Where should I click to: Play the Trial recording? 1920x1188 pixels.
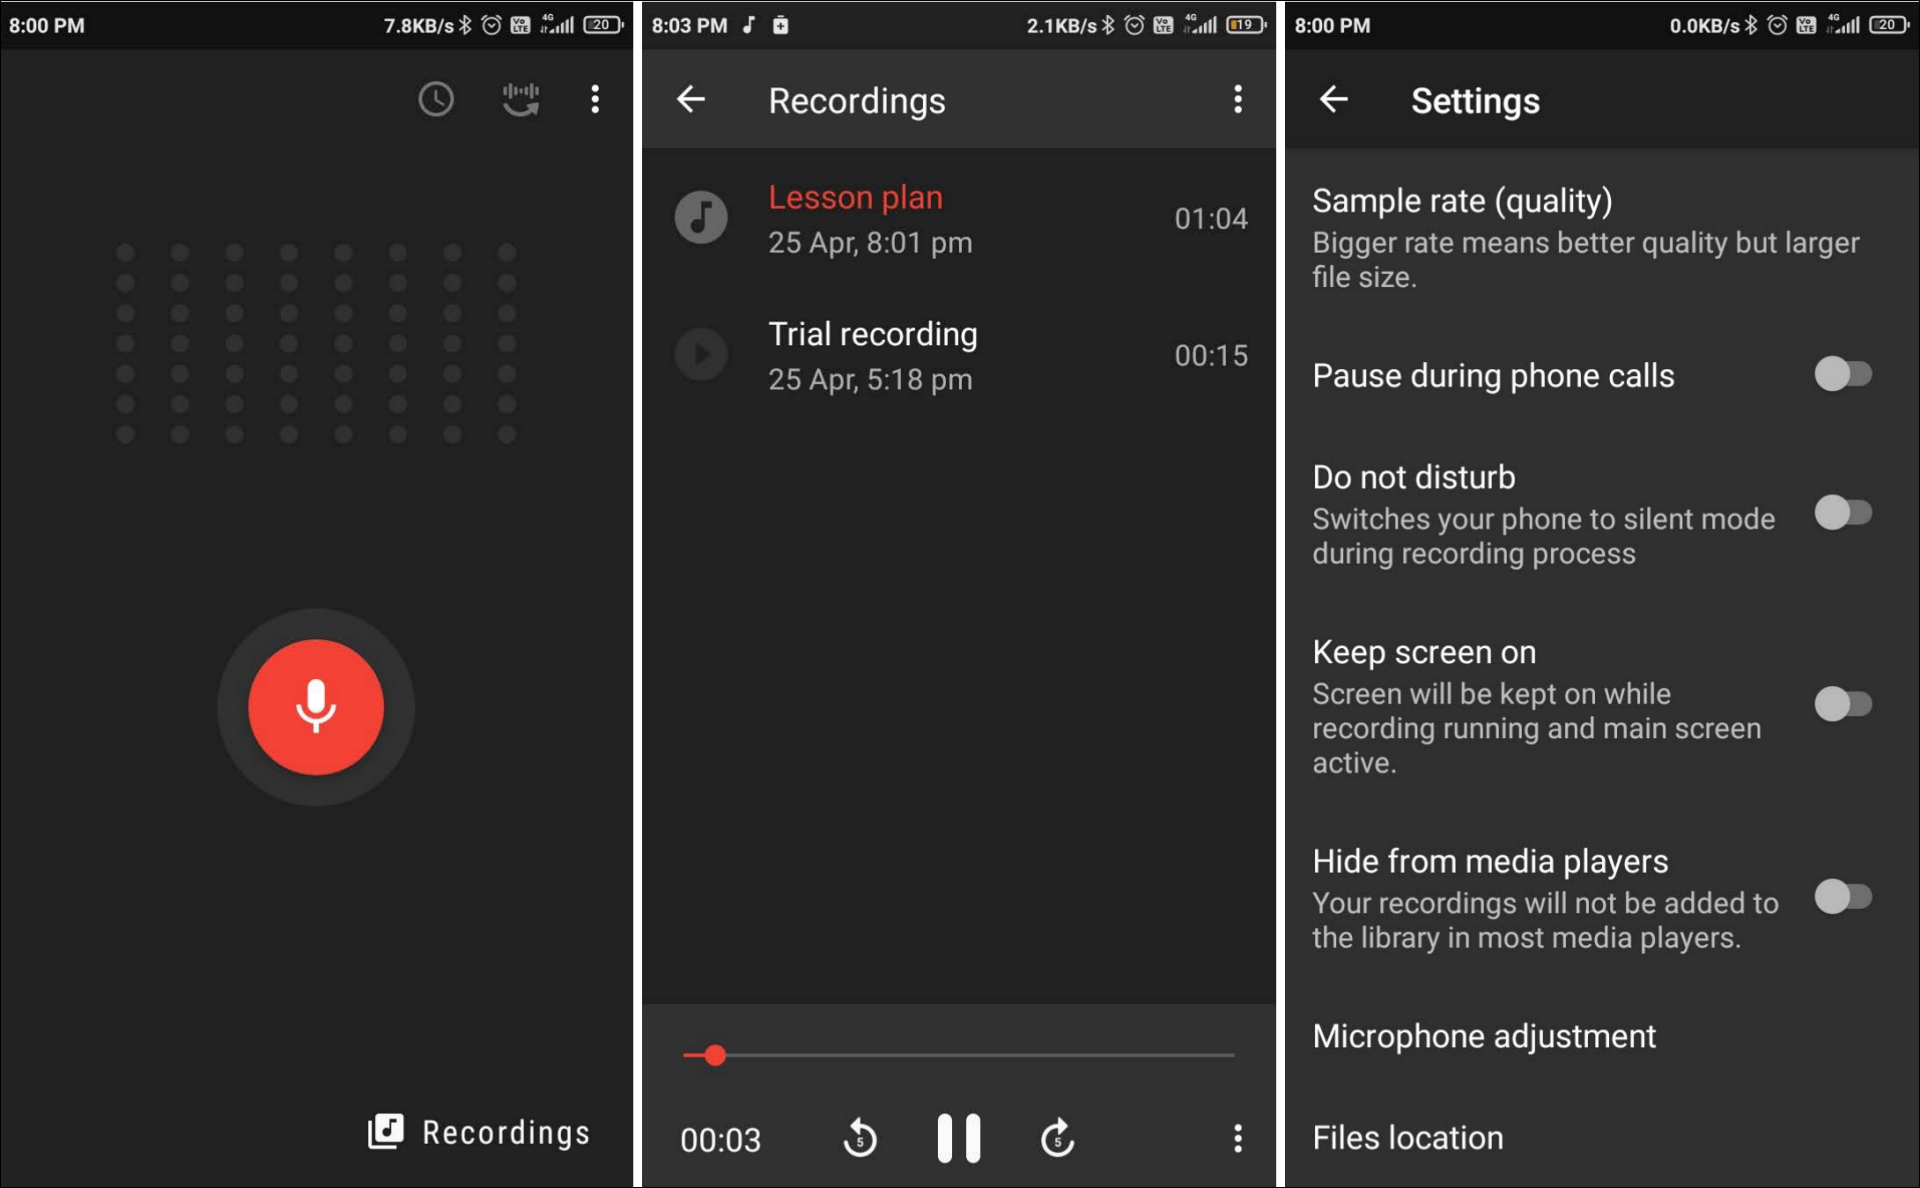699,354
